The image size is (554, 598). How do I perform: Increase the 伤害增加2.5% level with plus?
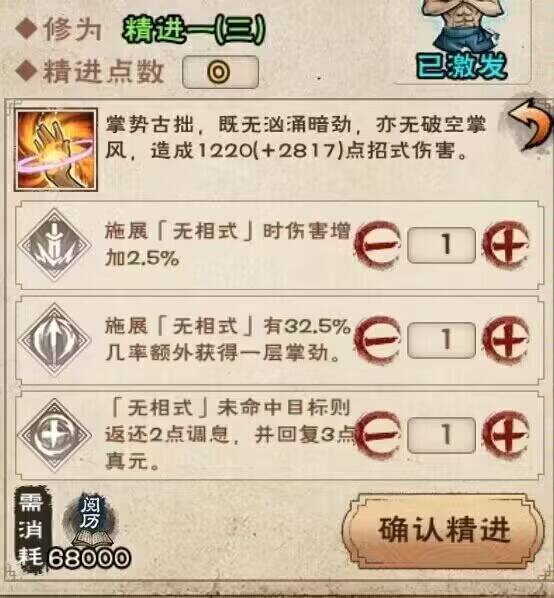pos(506,244)
